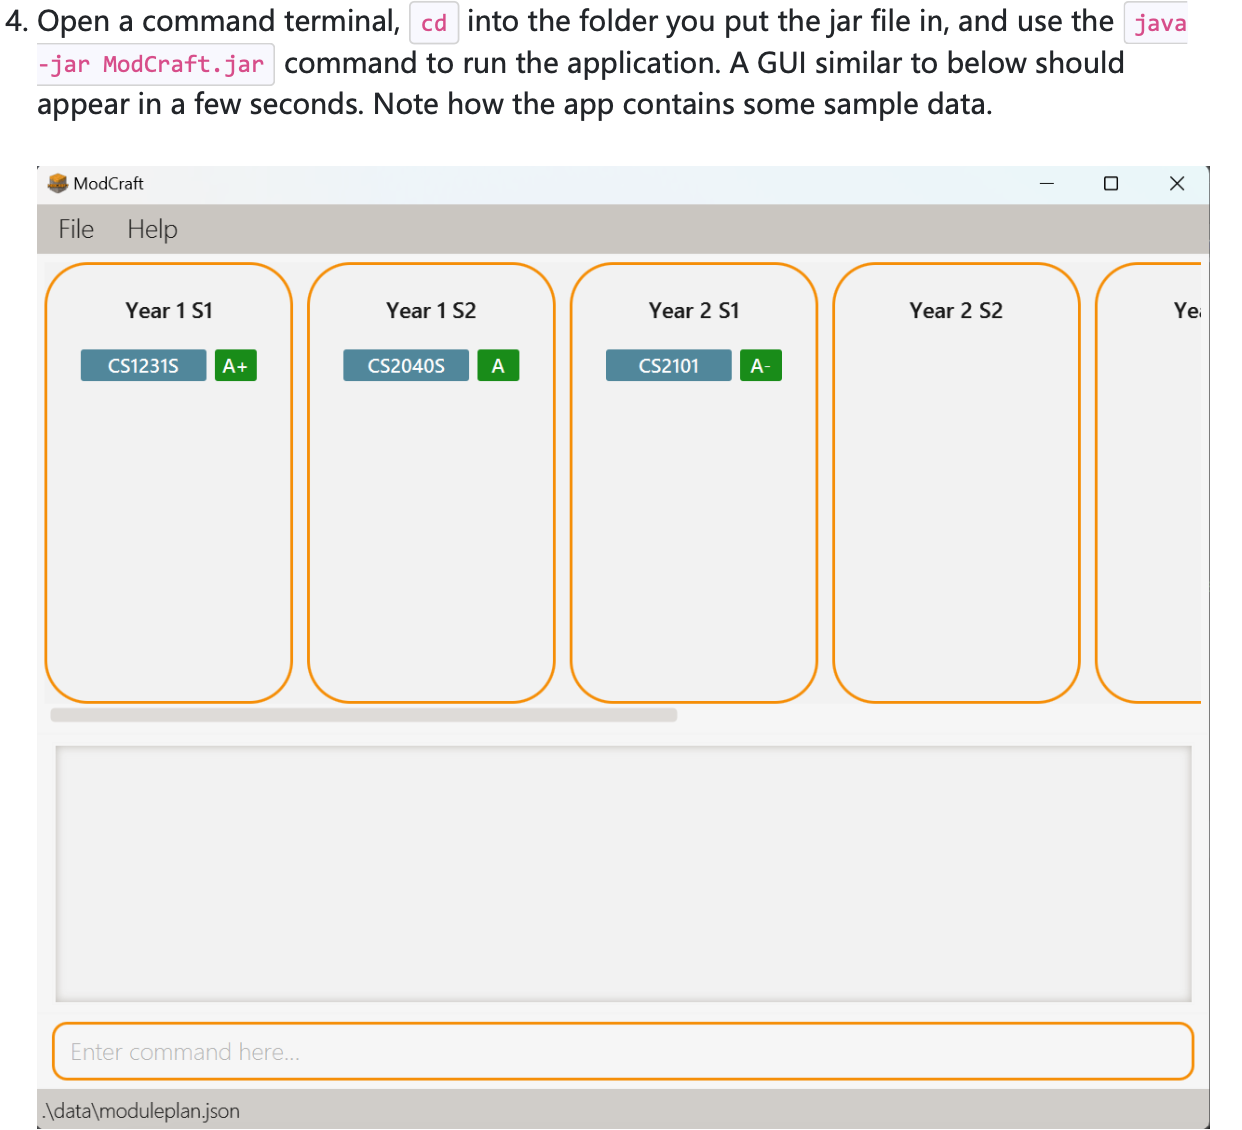Click the A- grade badge for CS2101
Viewport: 1242px width, 1130px height.
pos(760,365)
